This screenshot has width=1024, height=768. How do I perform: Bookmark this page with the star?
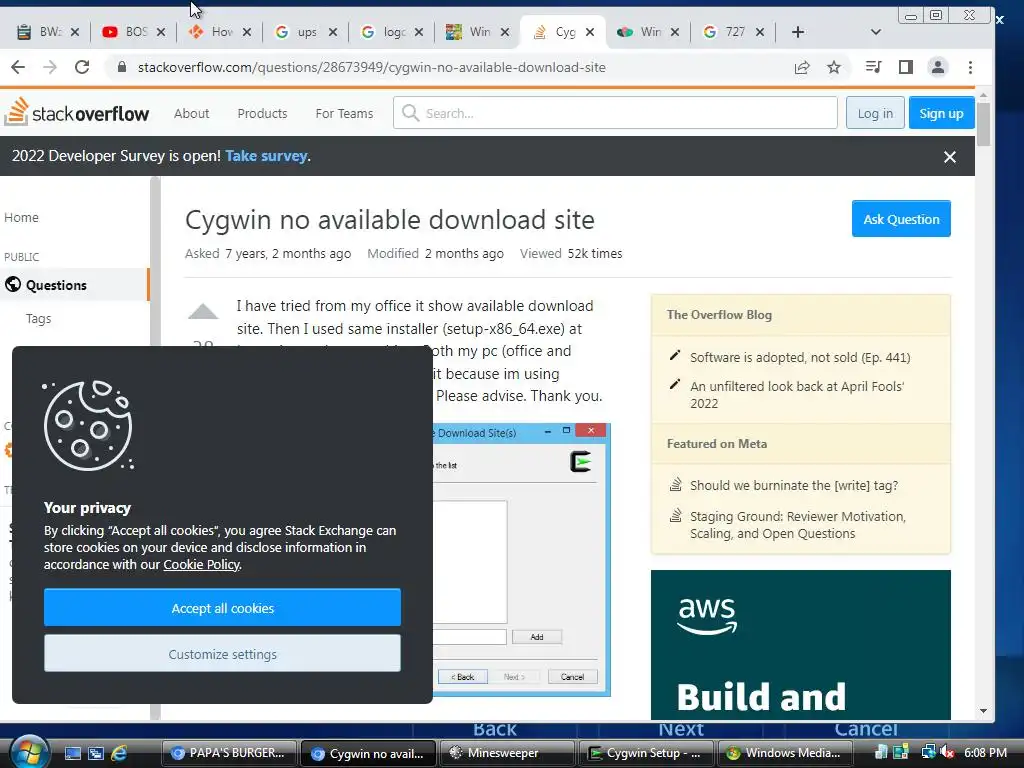tap(834, 67)
